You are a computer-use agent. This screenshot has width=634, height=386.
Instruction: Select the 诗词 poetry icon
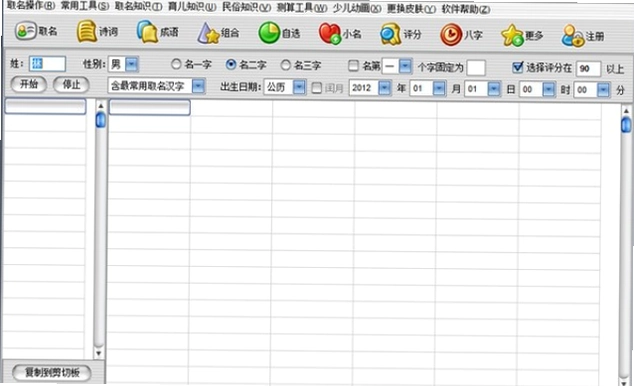click(86, 32)
